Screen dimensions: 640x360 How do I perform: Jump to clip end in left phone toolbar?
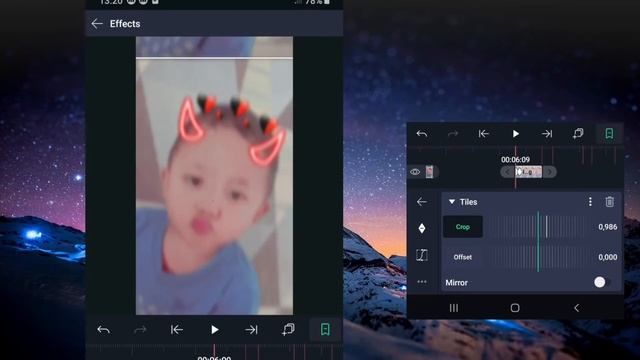(251, 329)
